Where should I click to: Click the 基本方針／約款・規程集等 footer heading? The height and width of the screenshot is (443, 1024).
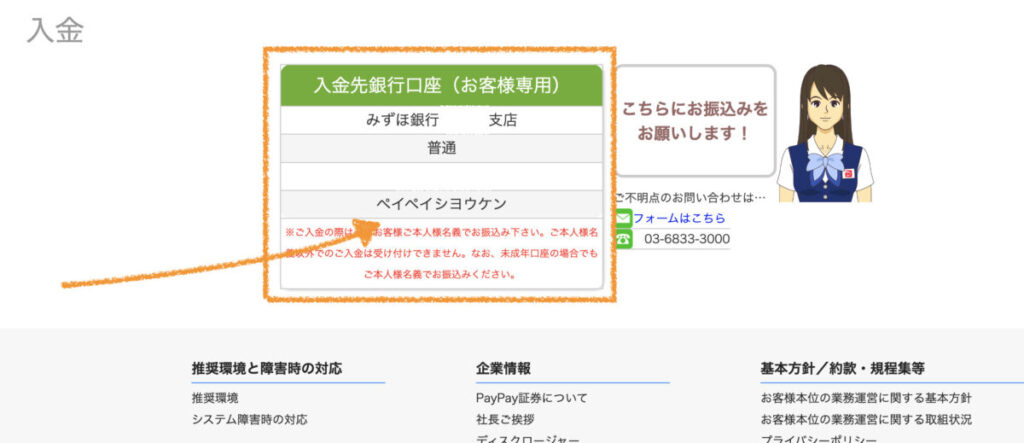(x=842, y=368)
